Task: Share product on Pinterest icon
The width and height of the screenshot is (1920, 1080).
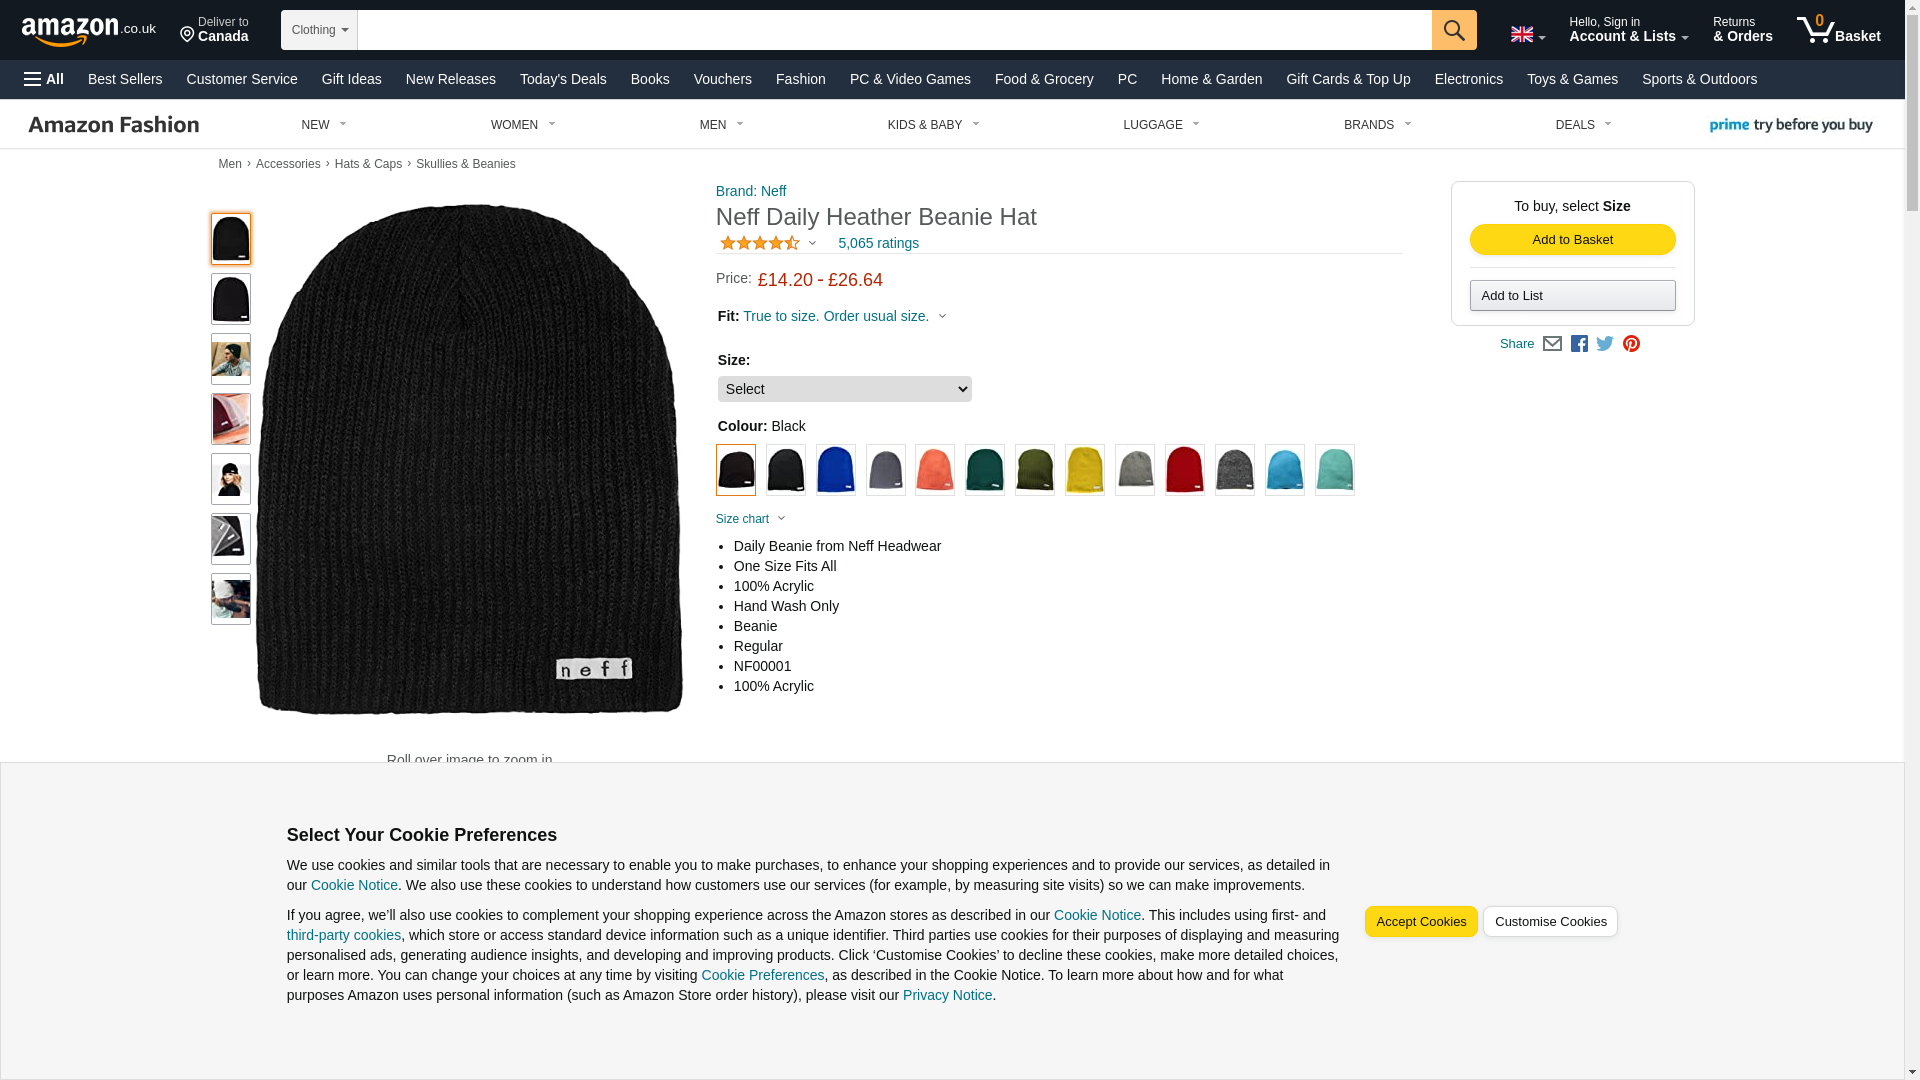Action: [1630, 344]
